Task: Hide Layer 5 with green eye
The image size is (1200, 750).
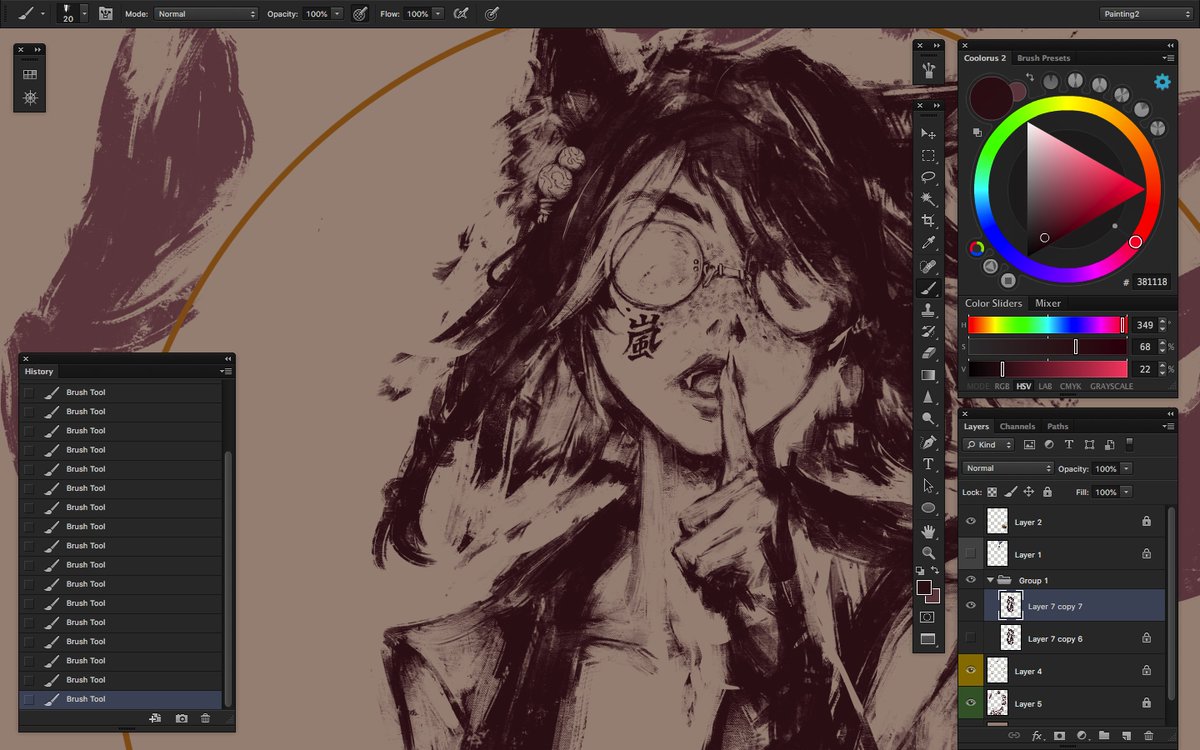Action: [x=970, y=703]
